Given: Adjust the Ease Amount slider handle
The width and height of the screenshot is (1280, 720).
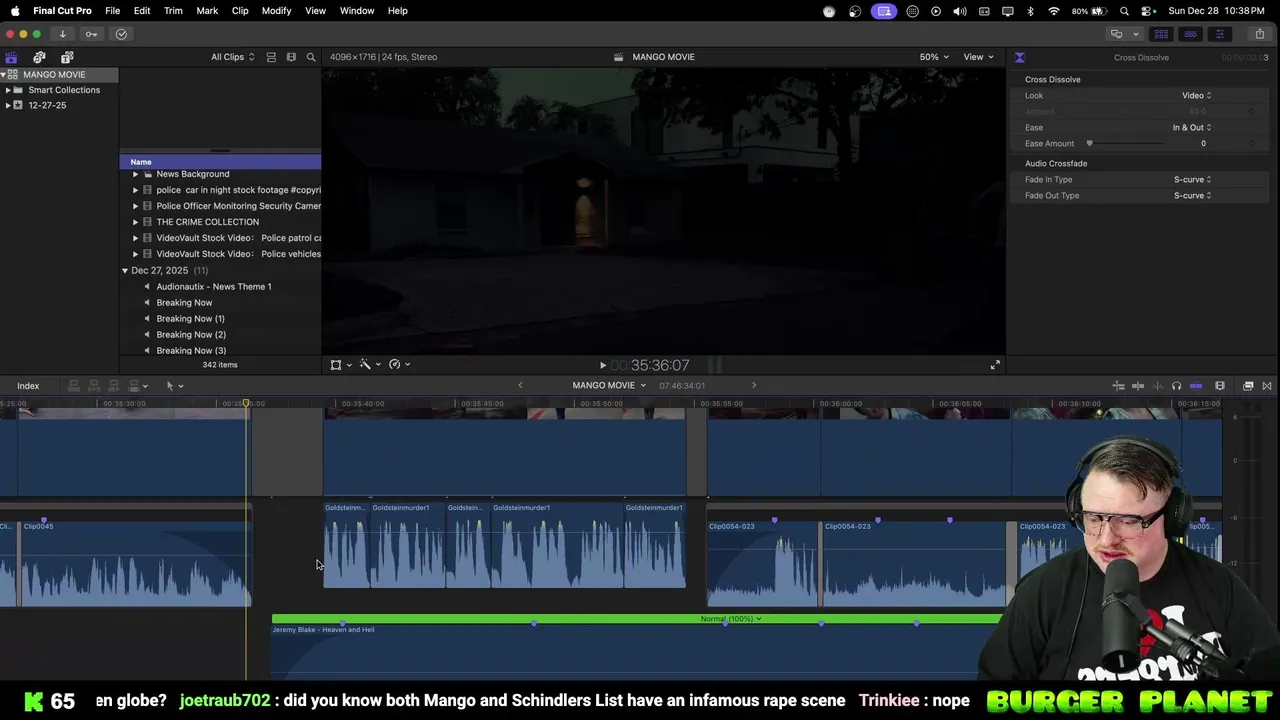Looking at the screenshot, I should (x=1089, y=144).
